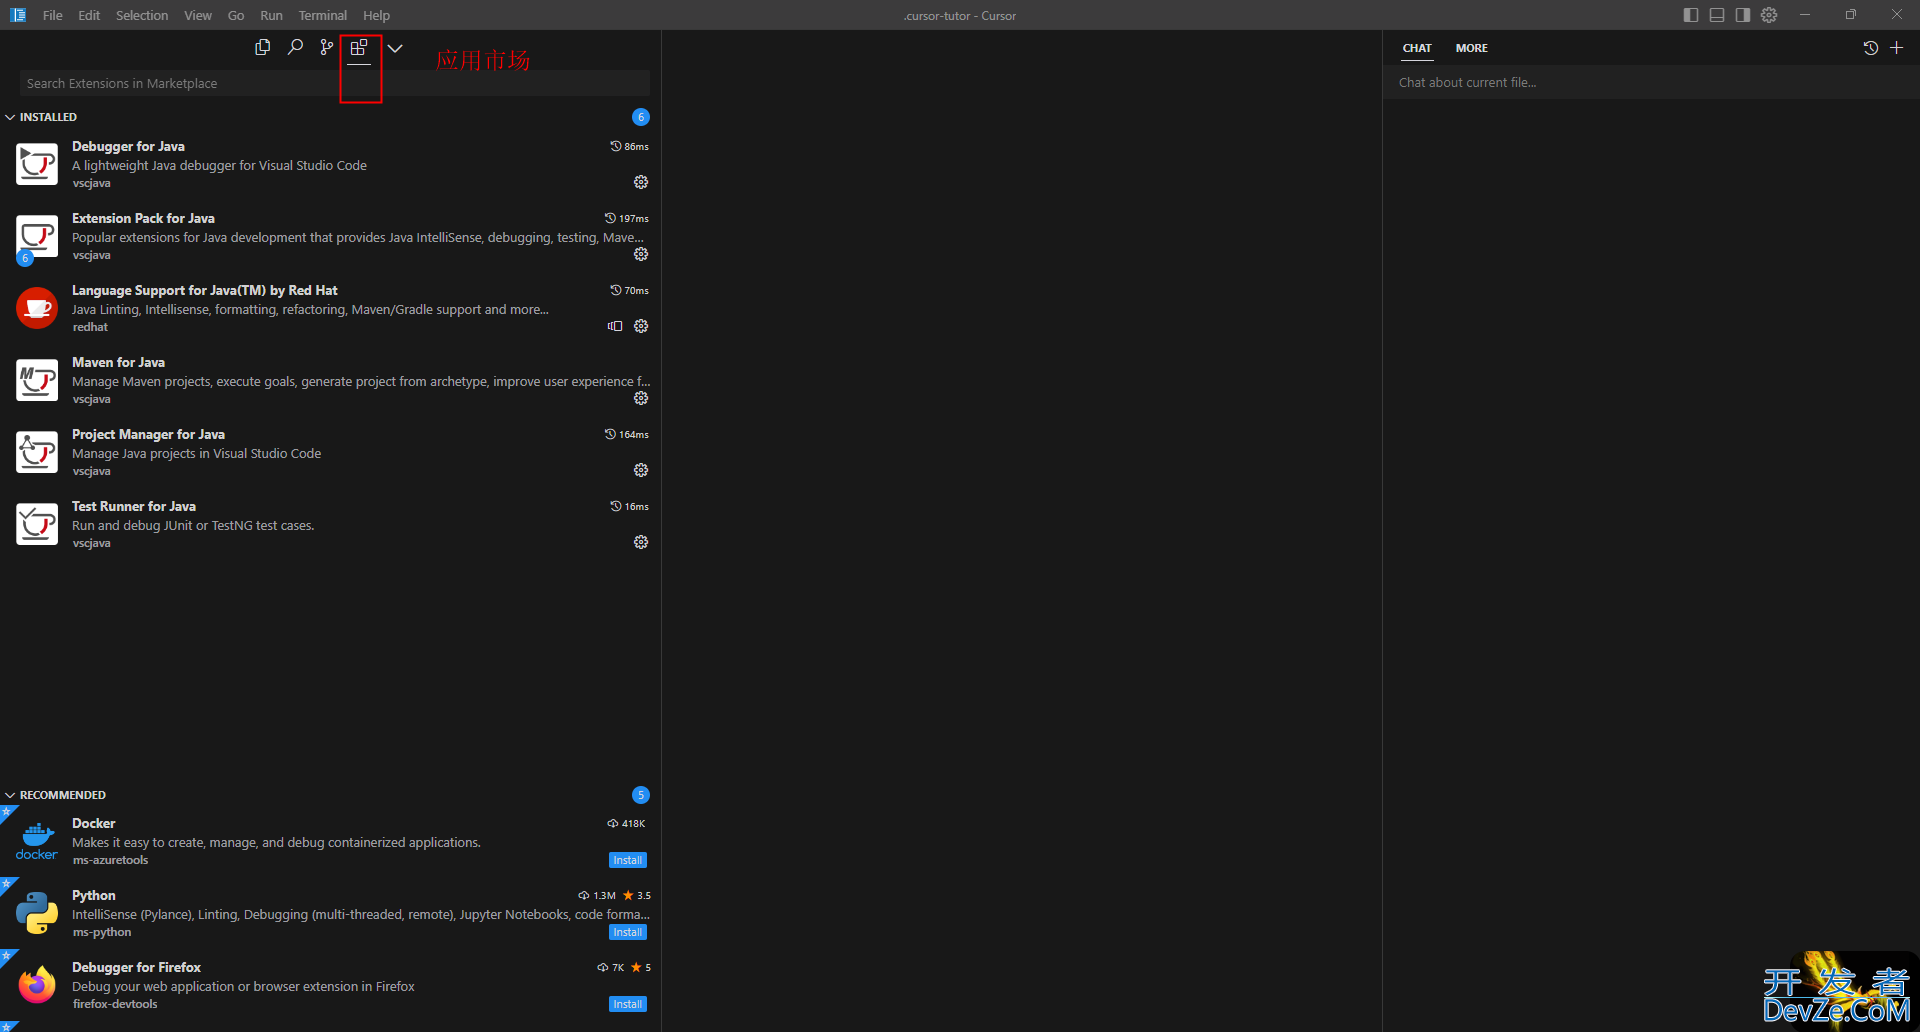1920x1032 pixels.
Task: Install the Docker extension
Action: 628,860
